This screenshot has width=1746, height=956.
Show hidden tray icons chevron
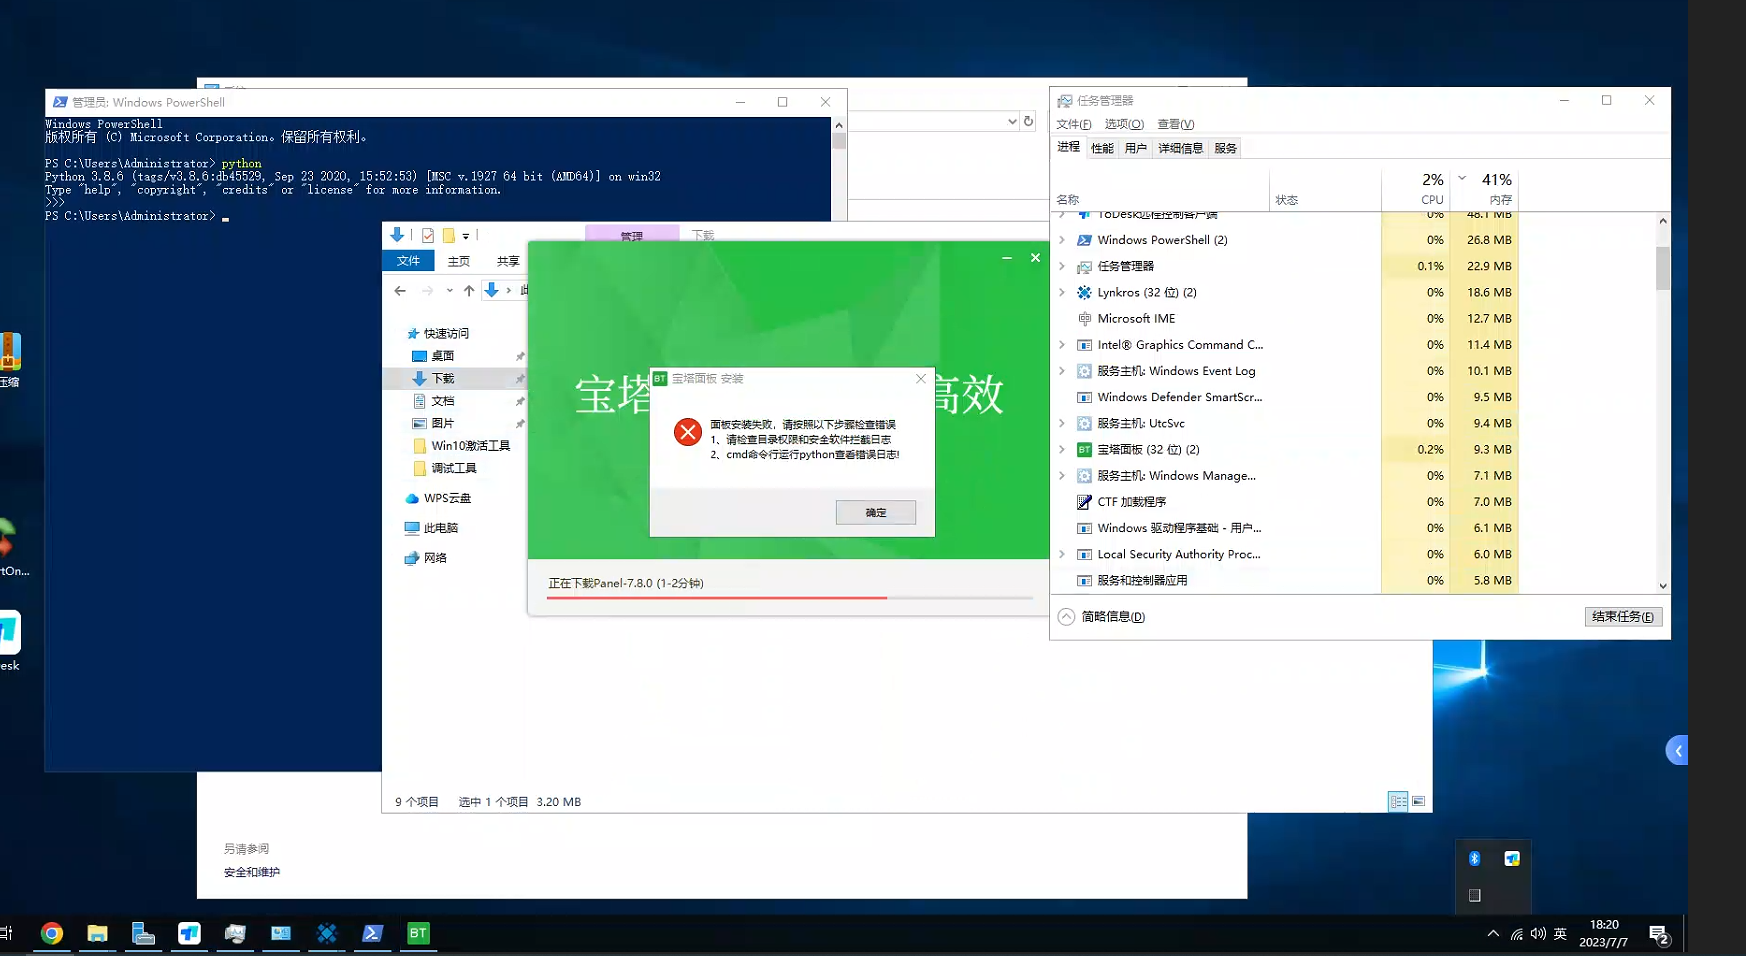point(1493,933)
